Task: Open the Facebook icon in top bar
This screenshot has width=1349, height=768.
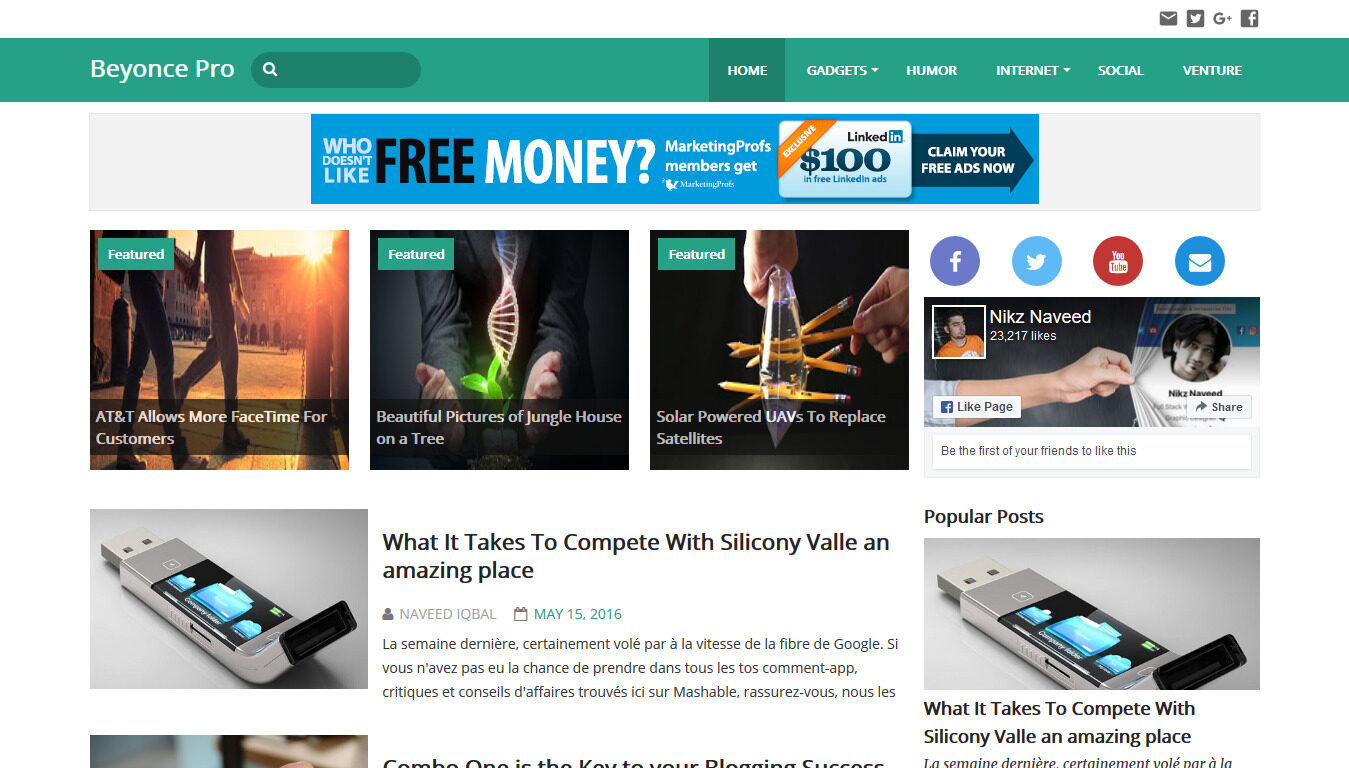Action: tap(1249, 18)
